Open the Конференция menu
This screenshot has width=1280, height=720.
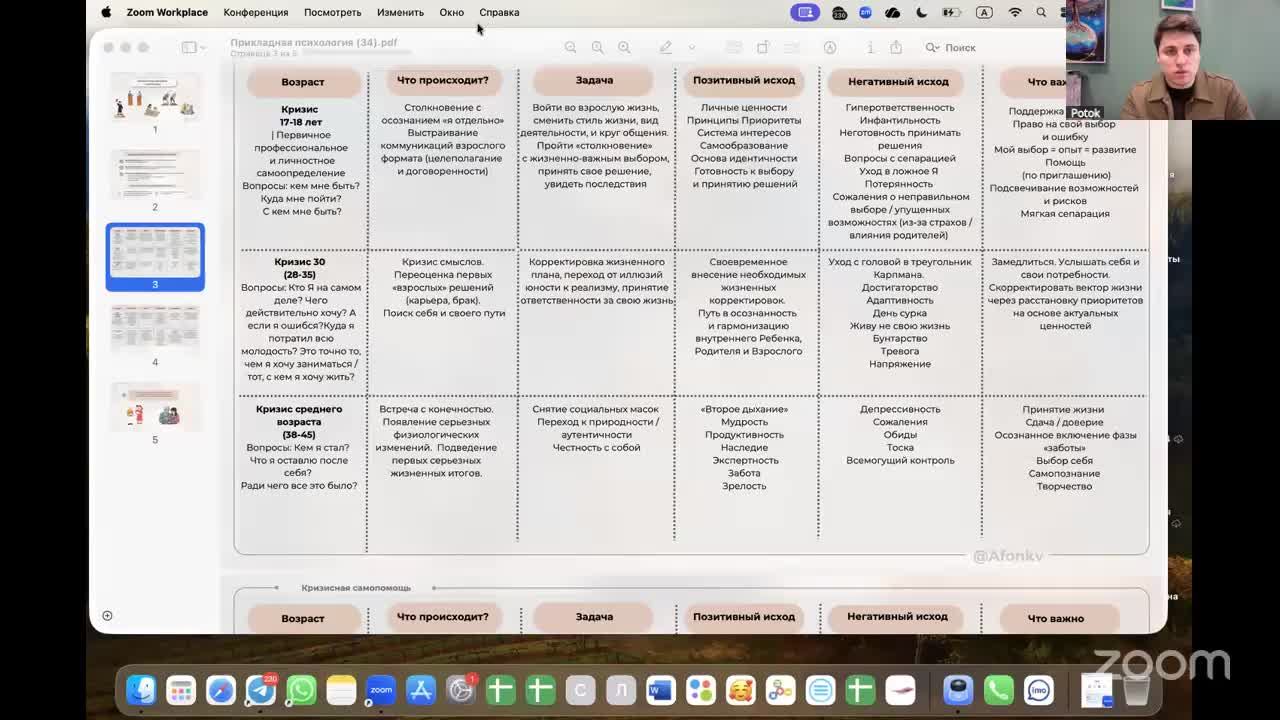point(255,12)
